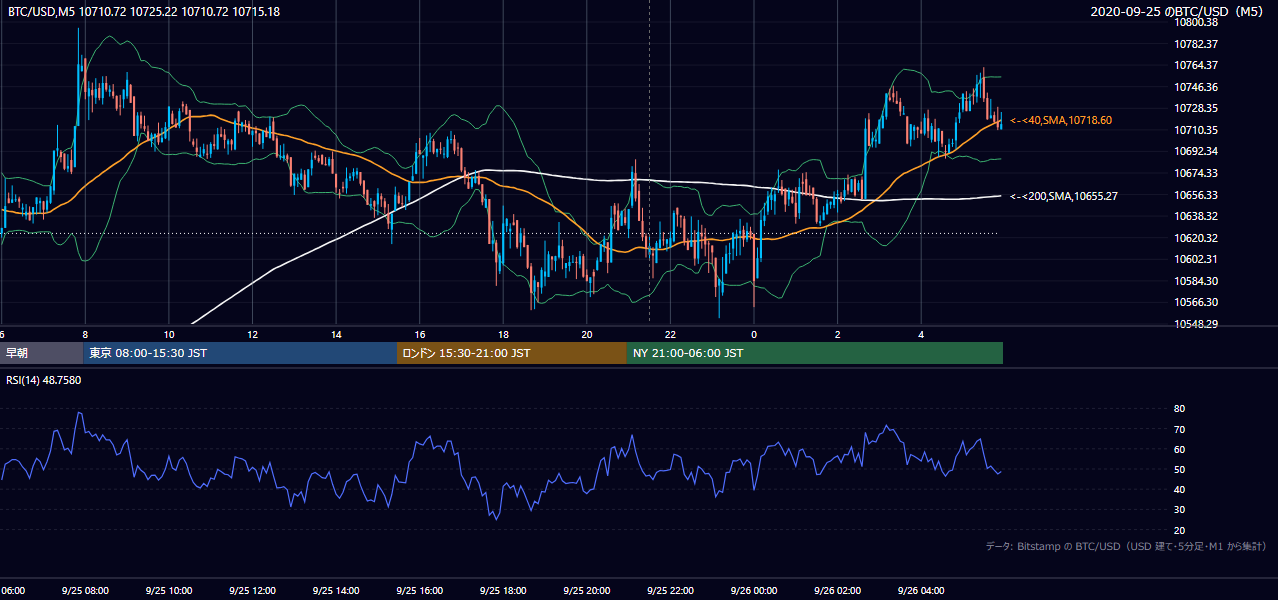Click price axis label 10548.29

click(x=1196, y=324)
